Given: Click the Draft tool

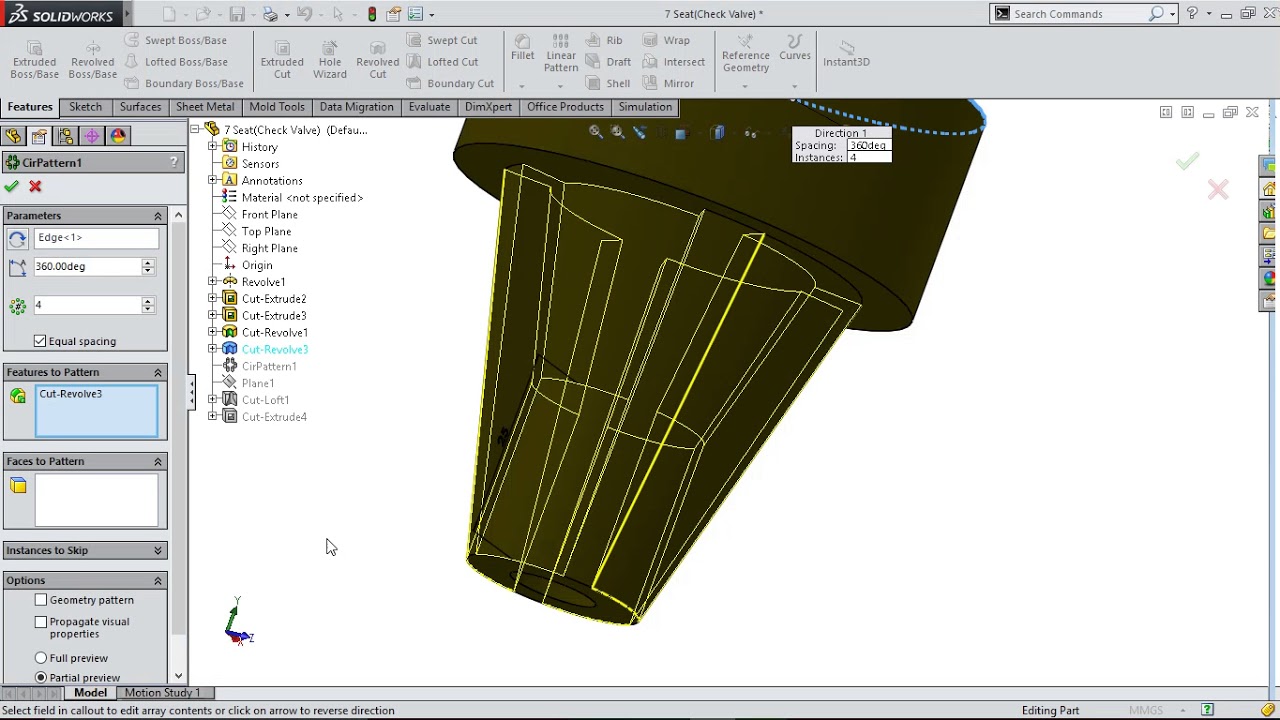Looking at the screenshot, I should [x=608, y=62].
